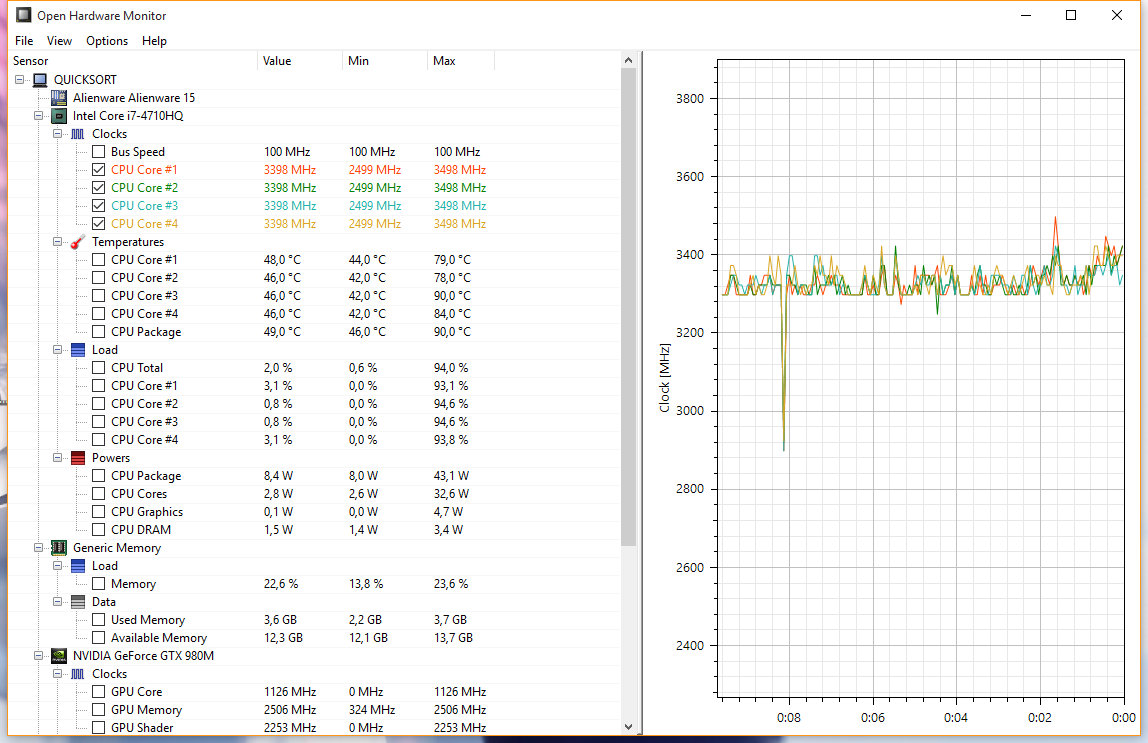Click the Open Hardware Monitor title bar icon

[23, 15]
